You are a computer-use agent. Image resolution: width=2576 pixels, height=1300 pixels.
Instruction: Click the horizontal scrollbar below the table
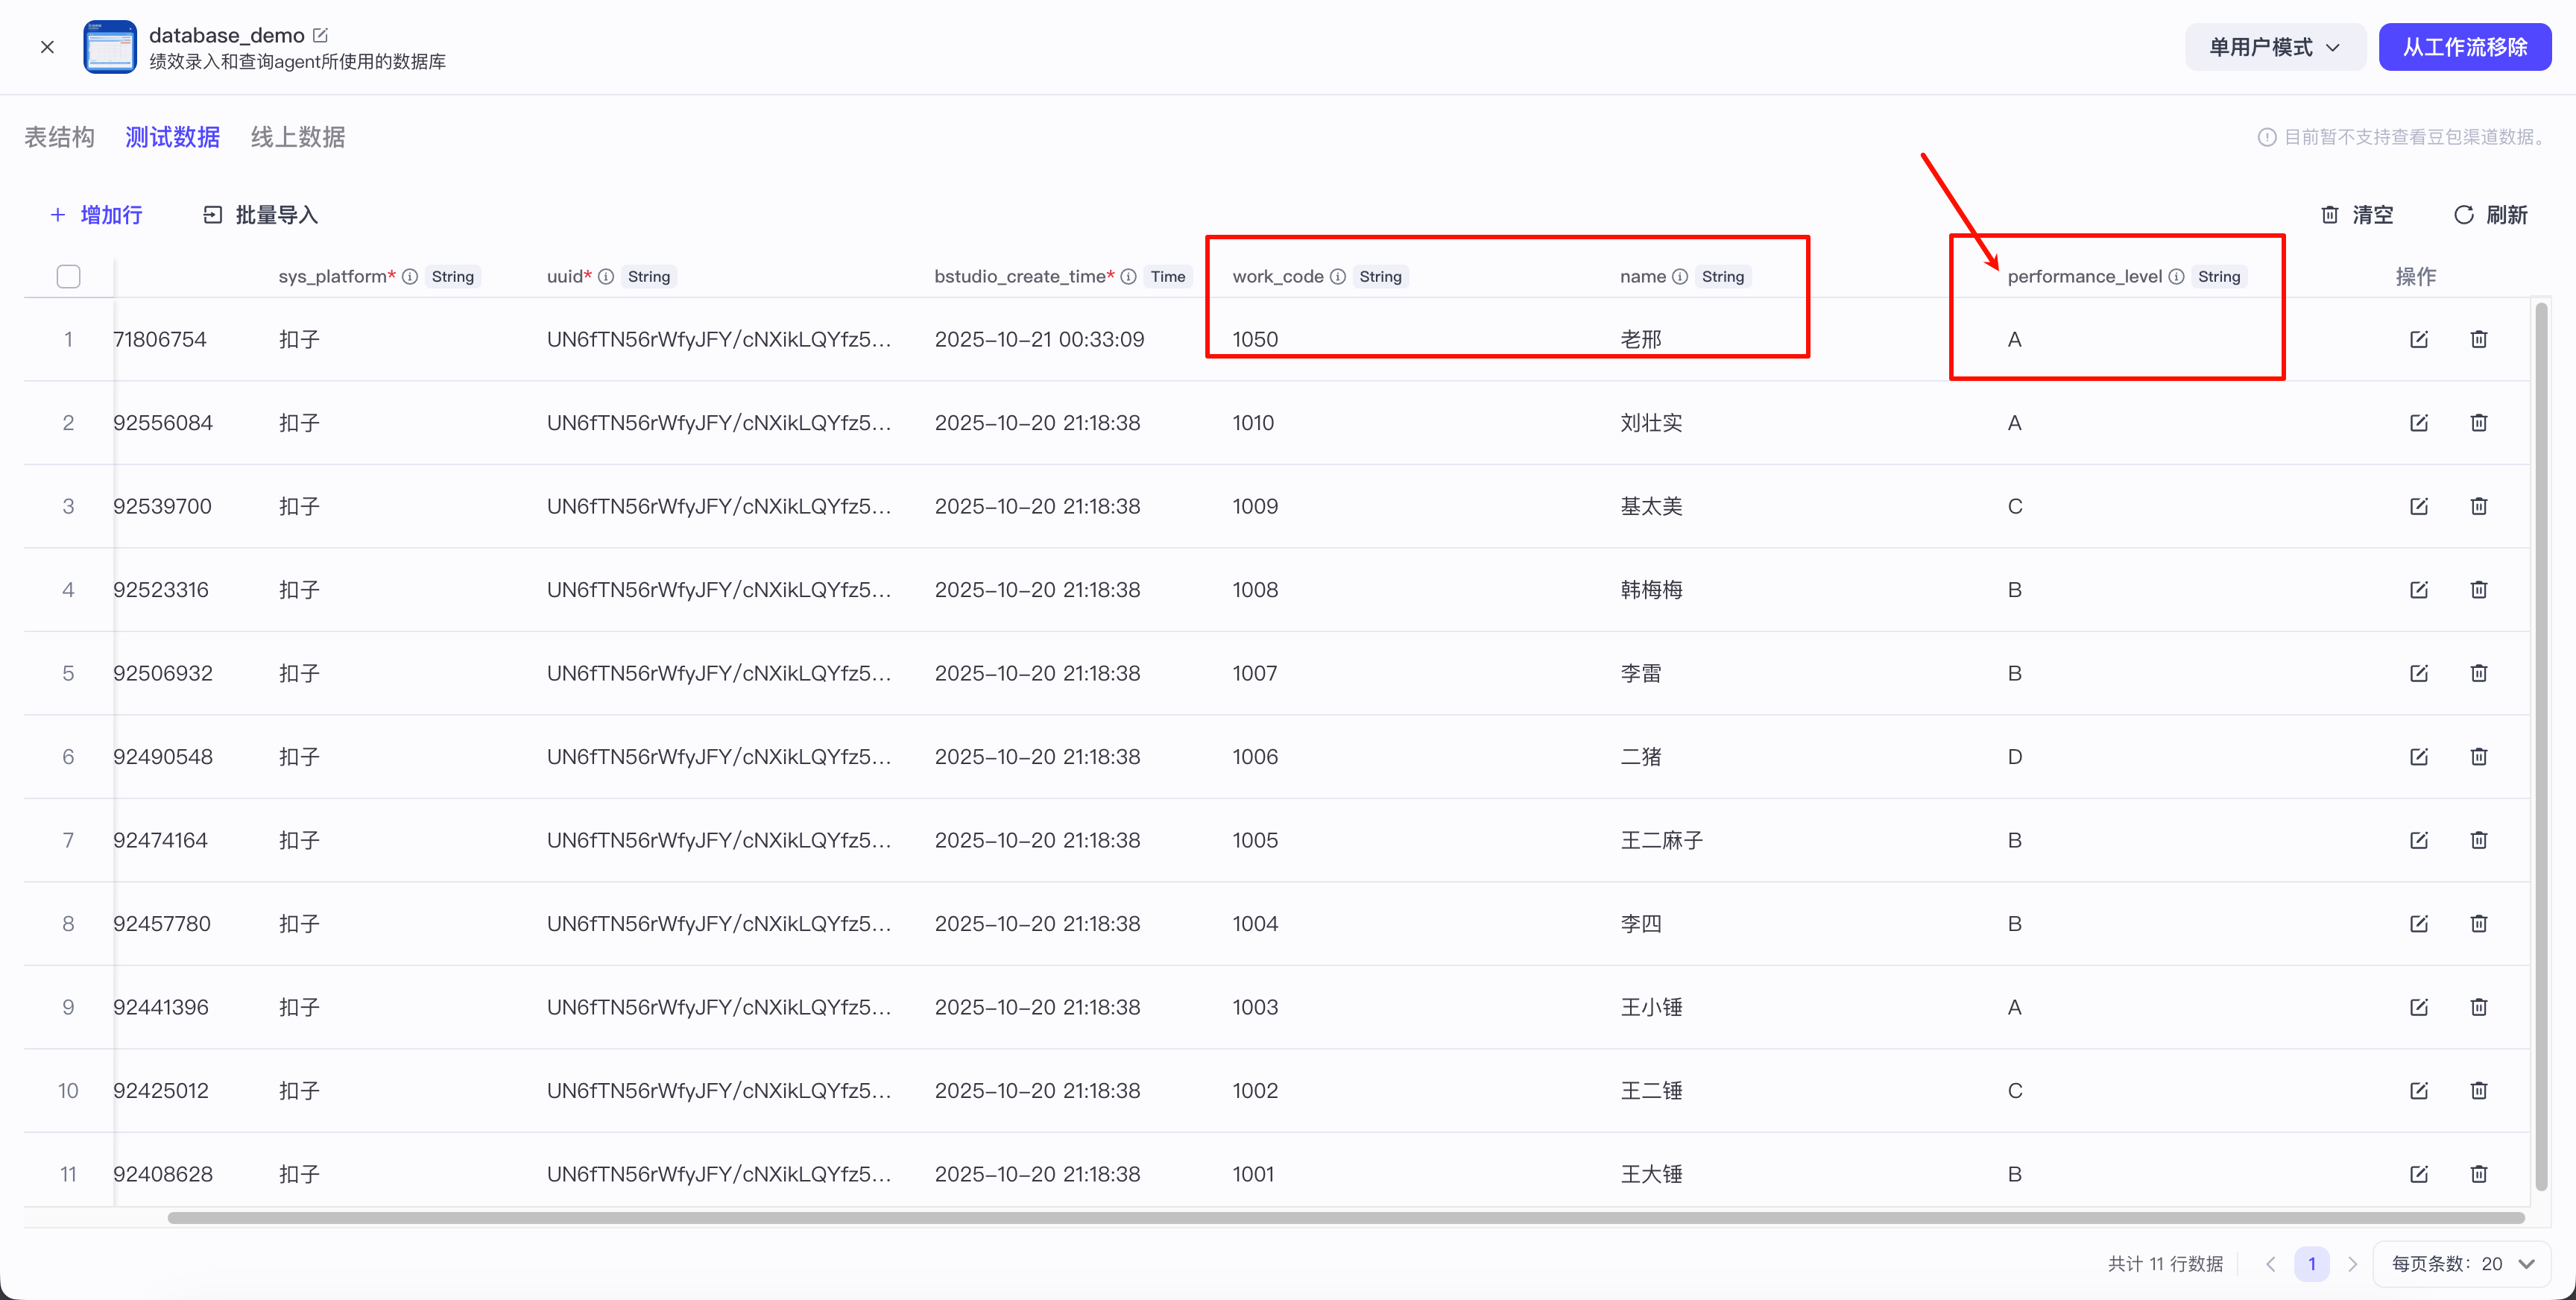(1345, 1218)
